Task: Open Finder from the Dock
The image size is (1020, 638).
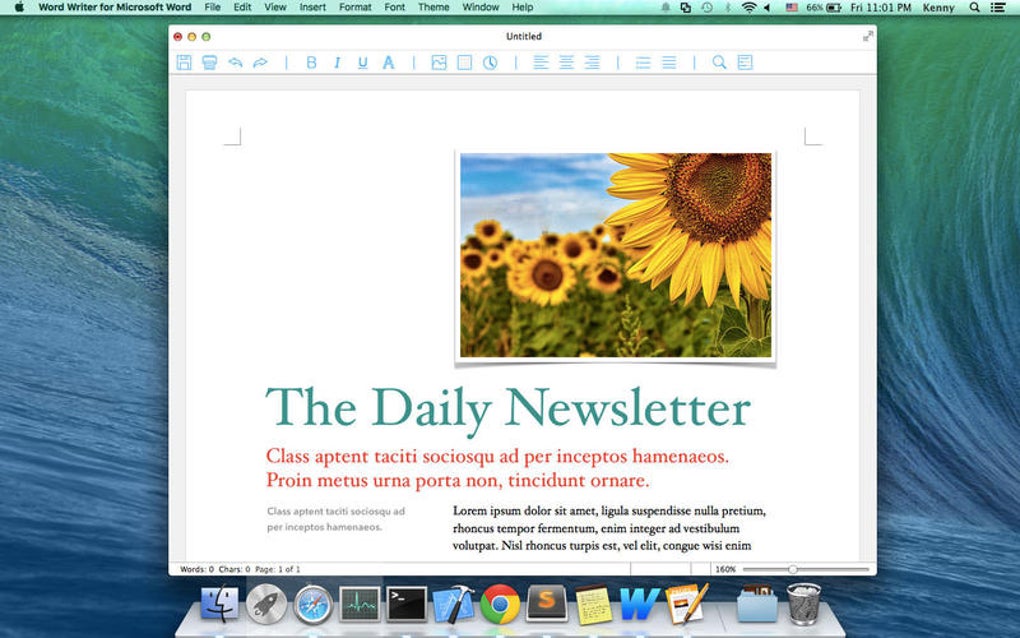Action: coord(219,604)
